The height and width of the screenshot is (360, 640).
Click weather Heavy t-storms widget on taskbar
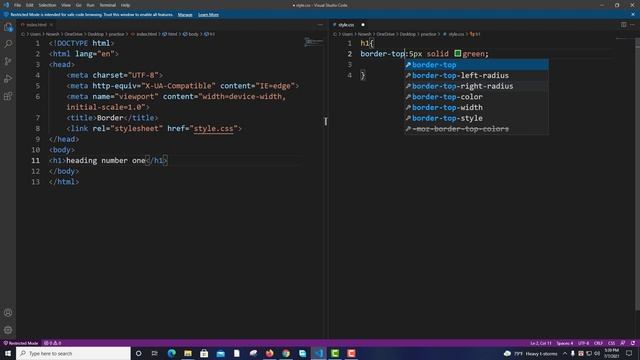click(x=530, y=353)
